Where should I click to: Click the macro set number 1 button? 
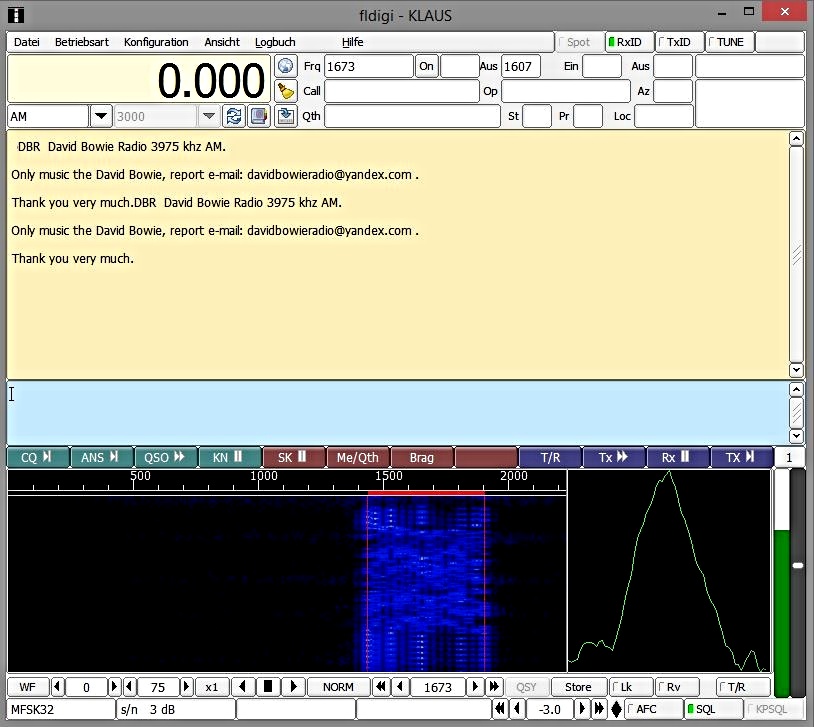tap(789, 457)
